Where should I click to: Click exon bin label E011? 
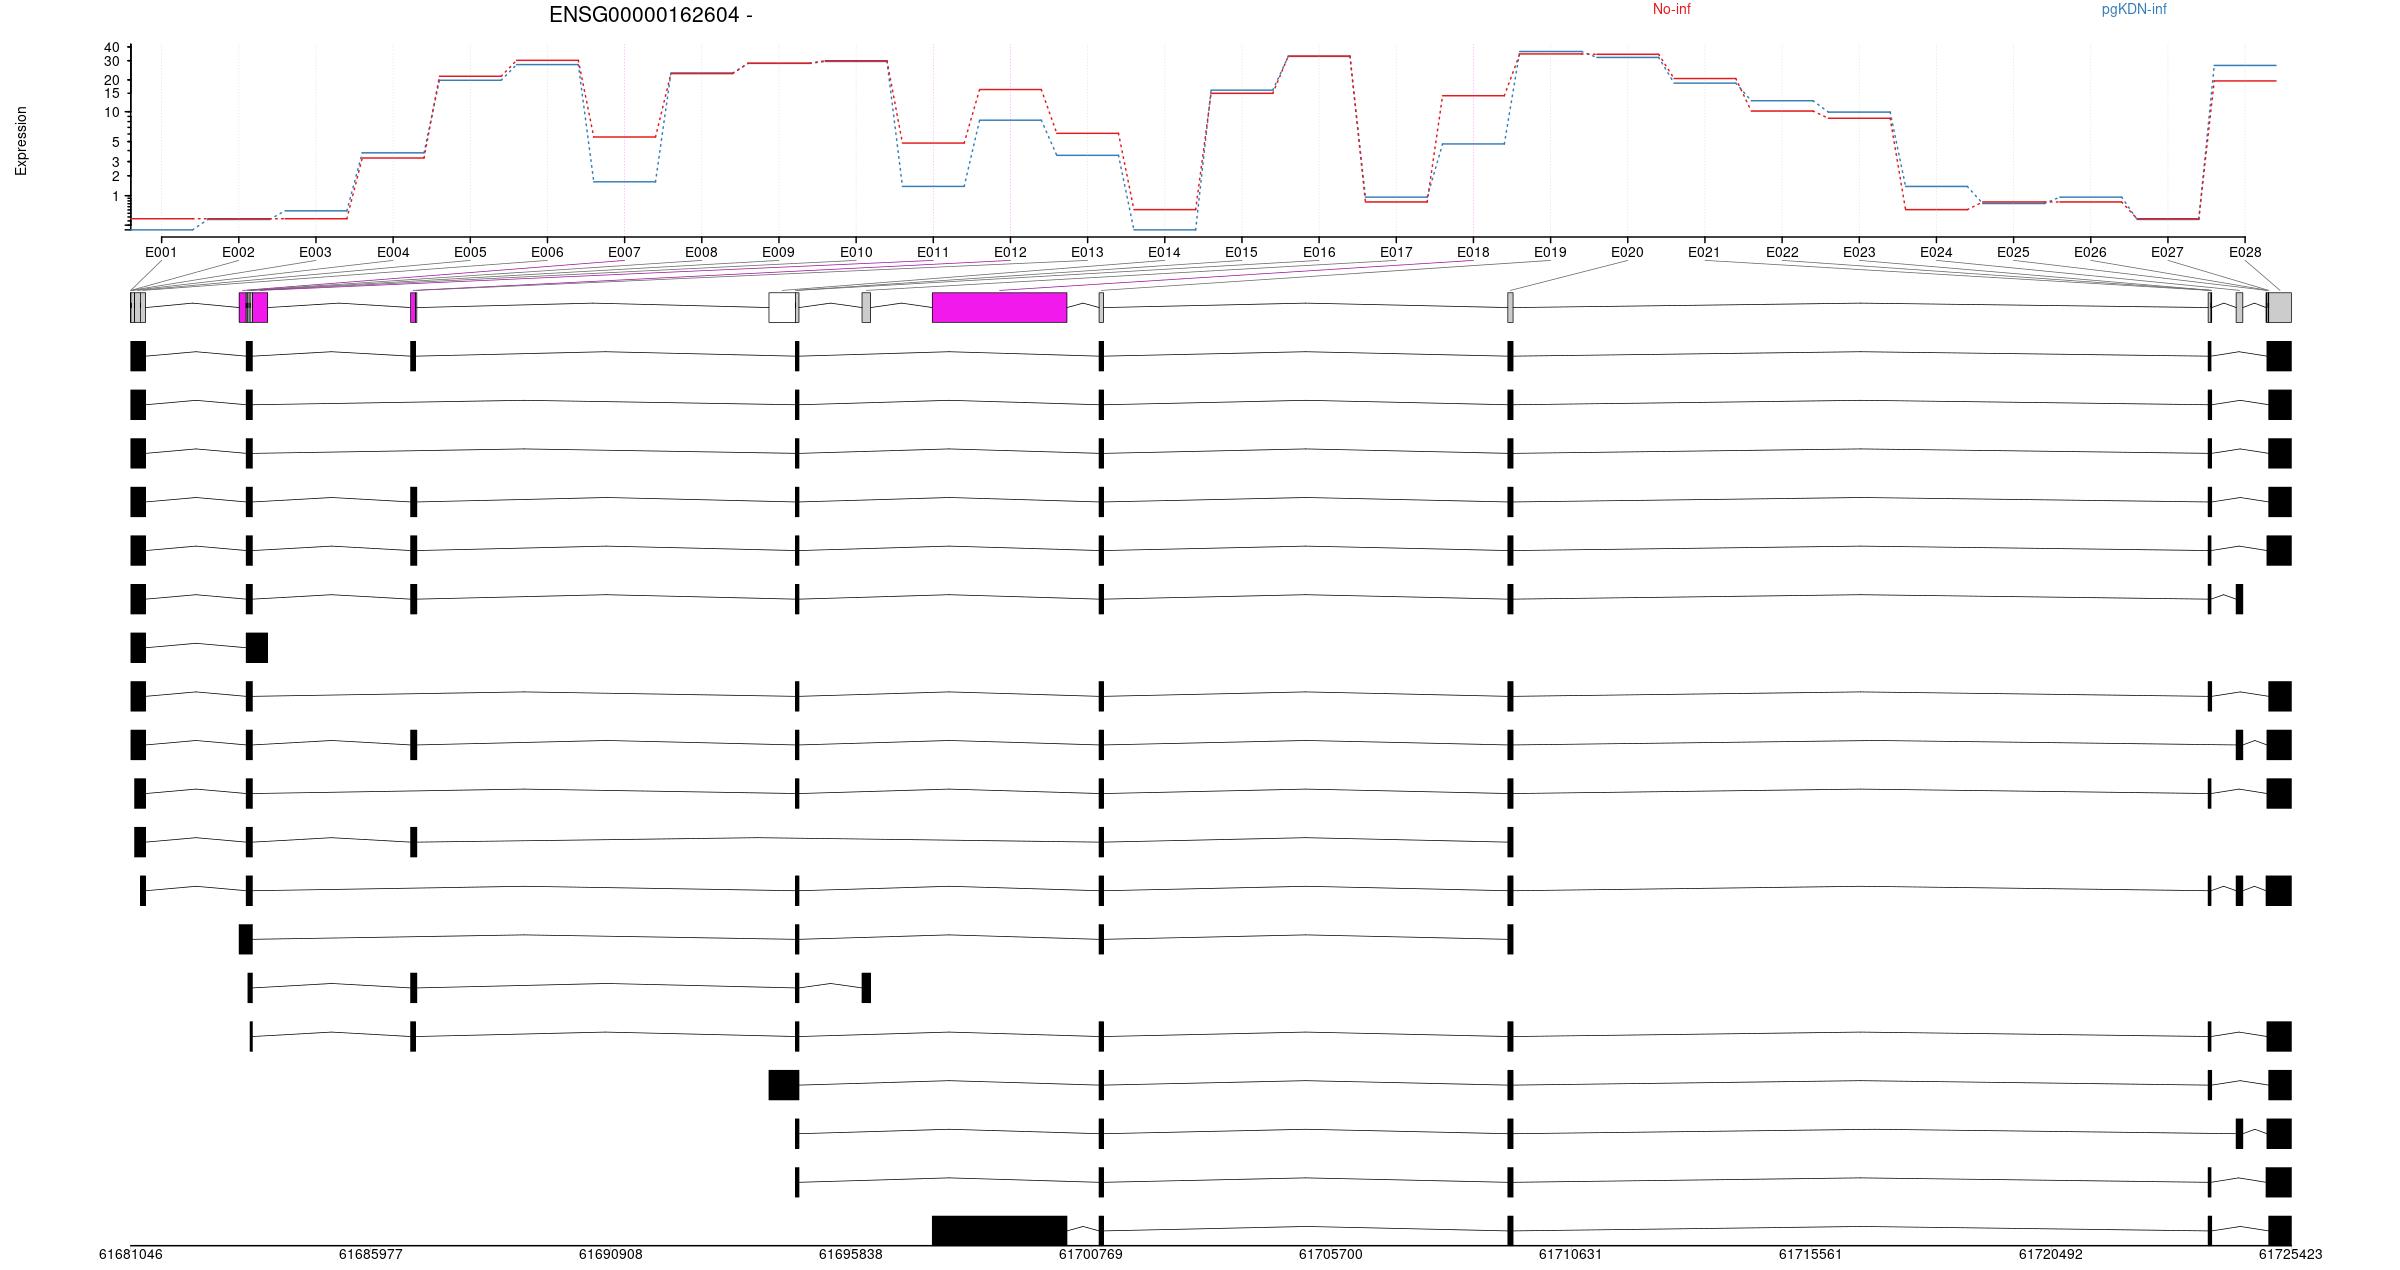tap(933, 253)
